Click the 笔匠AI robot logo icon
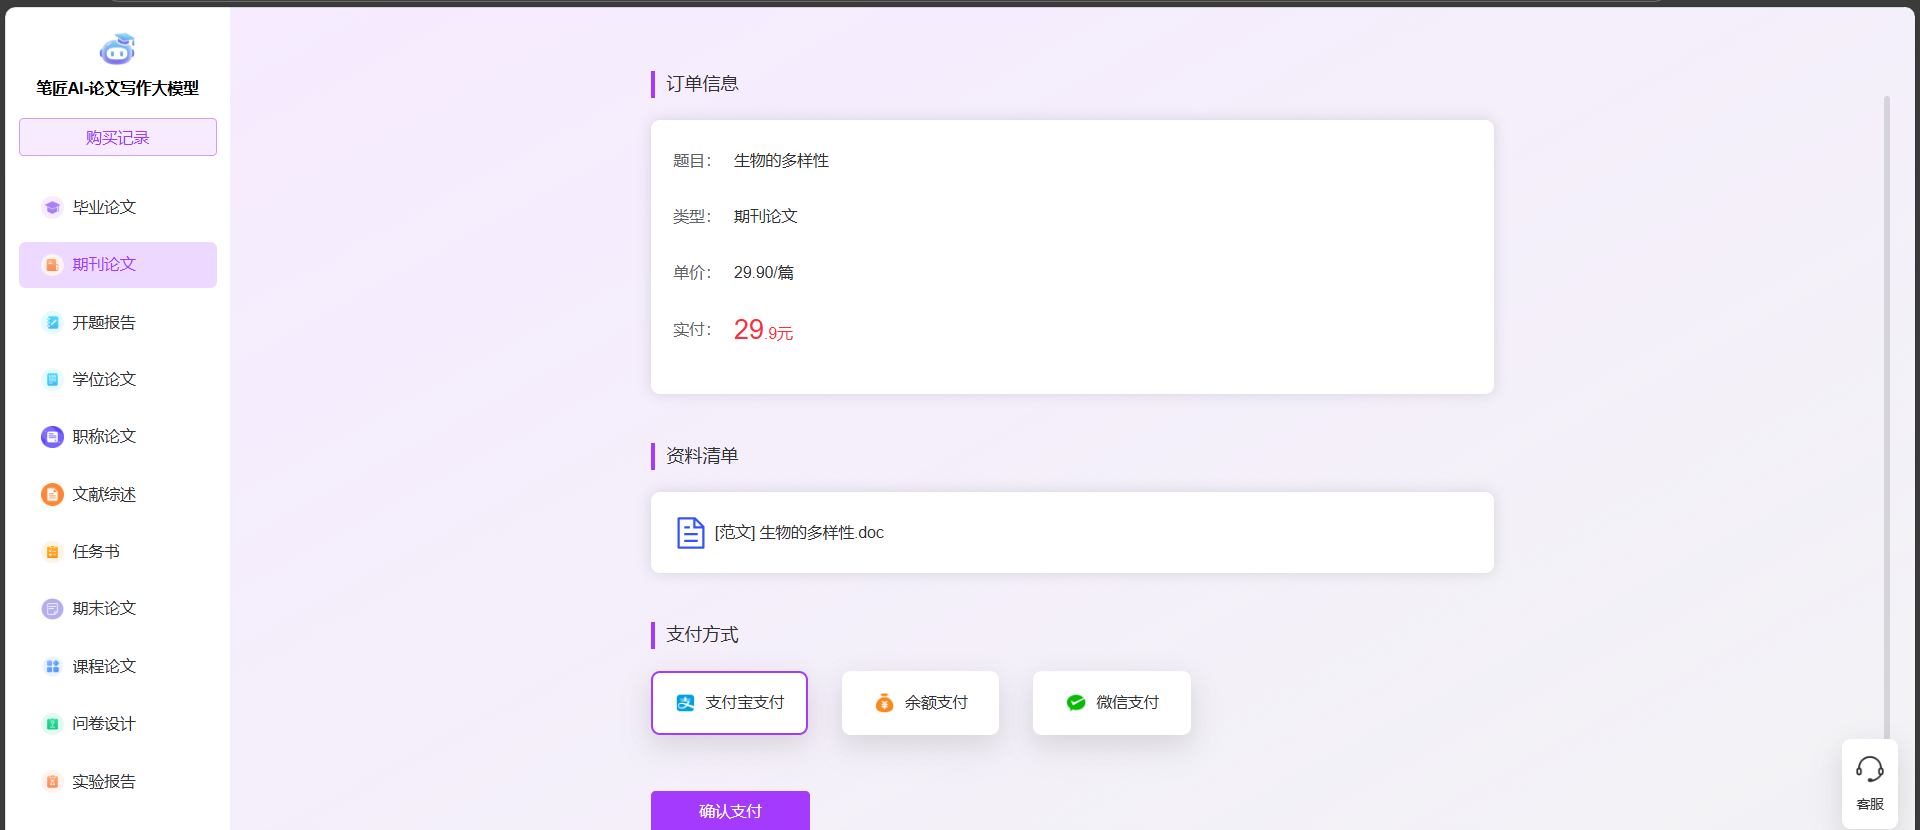The image size is (1920, 830). point(117,48)
